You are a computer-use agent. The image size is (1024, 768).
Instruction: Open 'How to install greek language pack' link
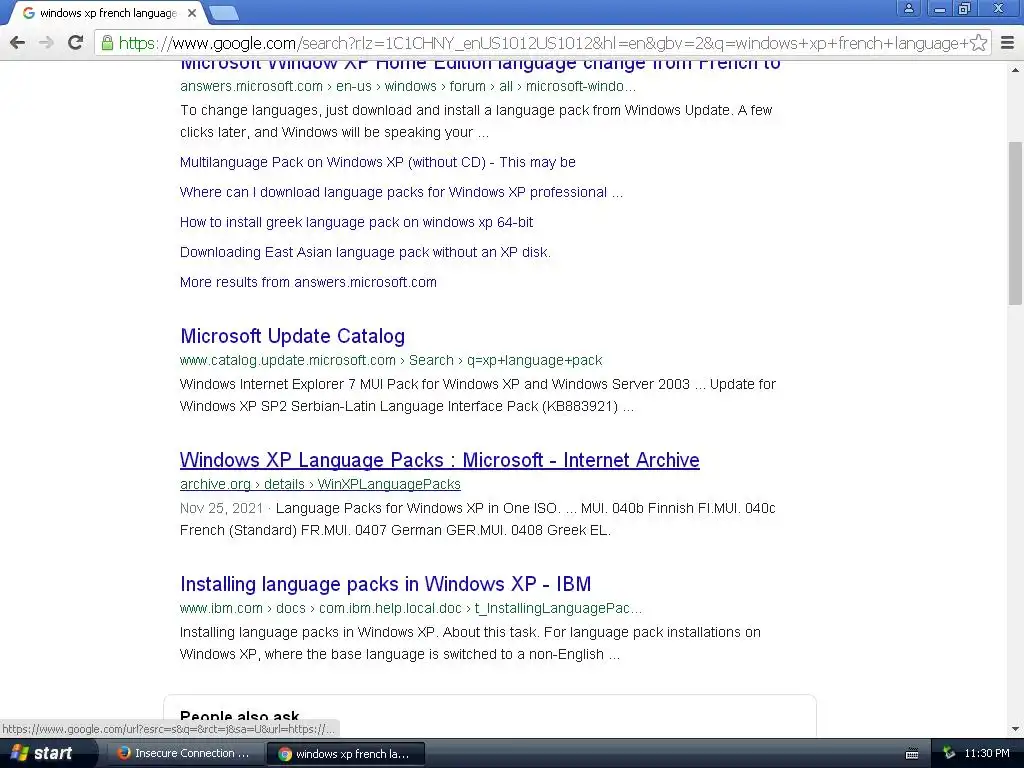coord(356,222)
